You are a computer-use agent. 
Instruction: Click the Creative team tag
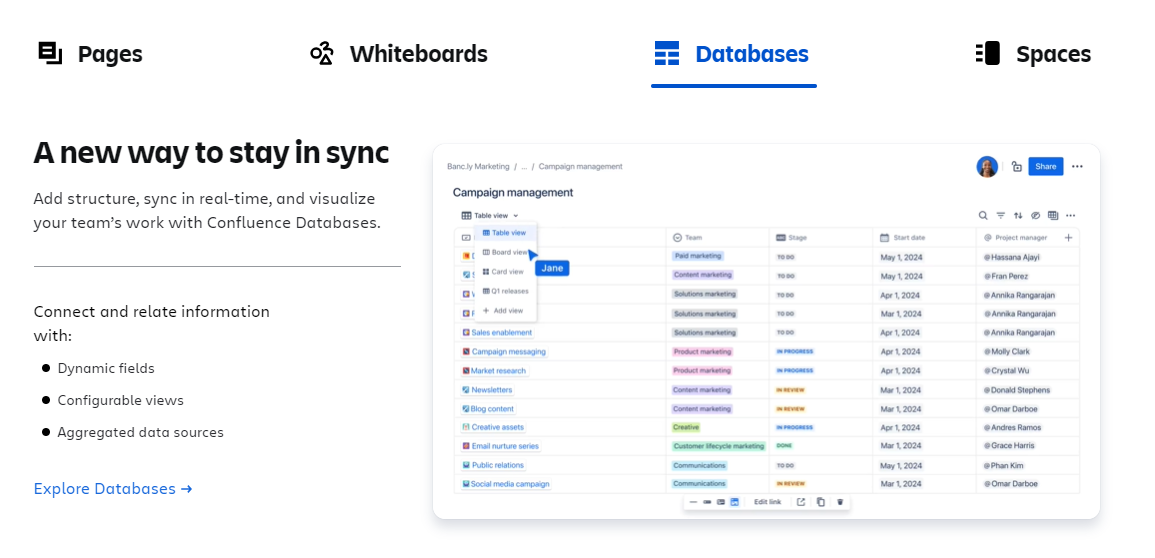[x=686, y=427]
